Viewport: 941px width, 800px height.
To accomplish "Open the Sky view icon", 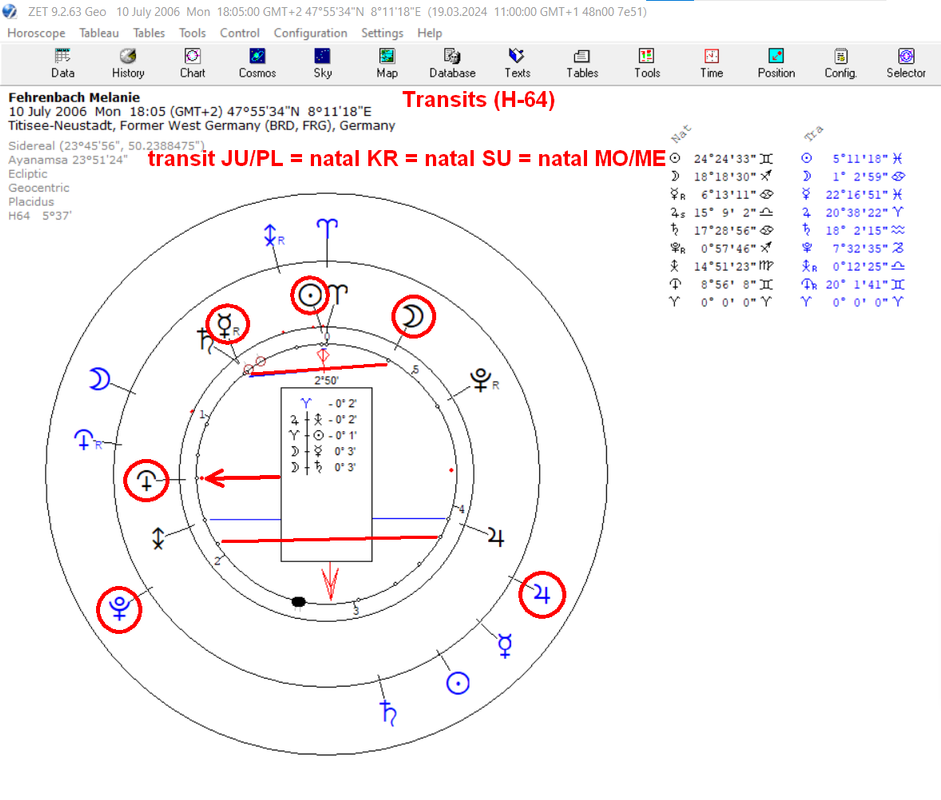I will (322, 64).
